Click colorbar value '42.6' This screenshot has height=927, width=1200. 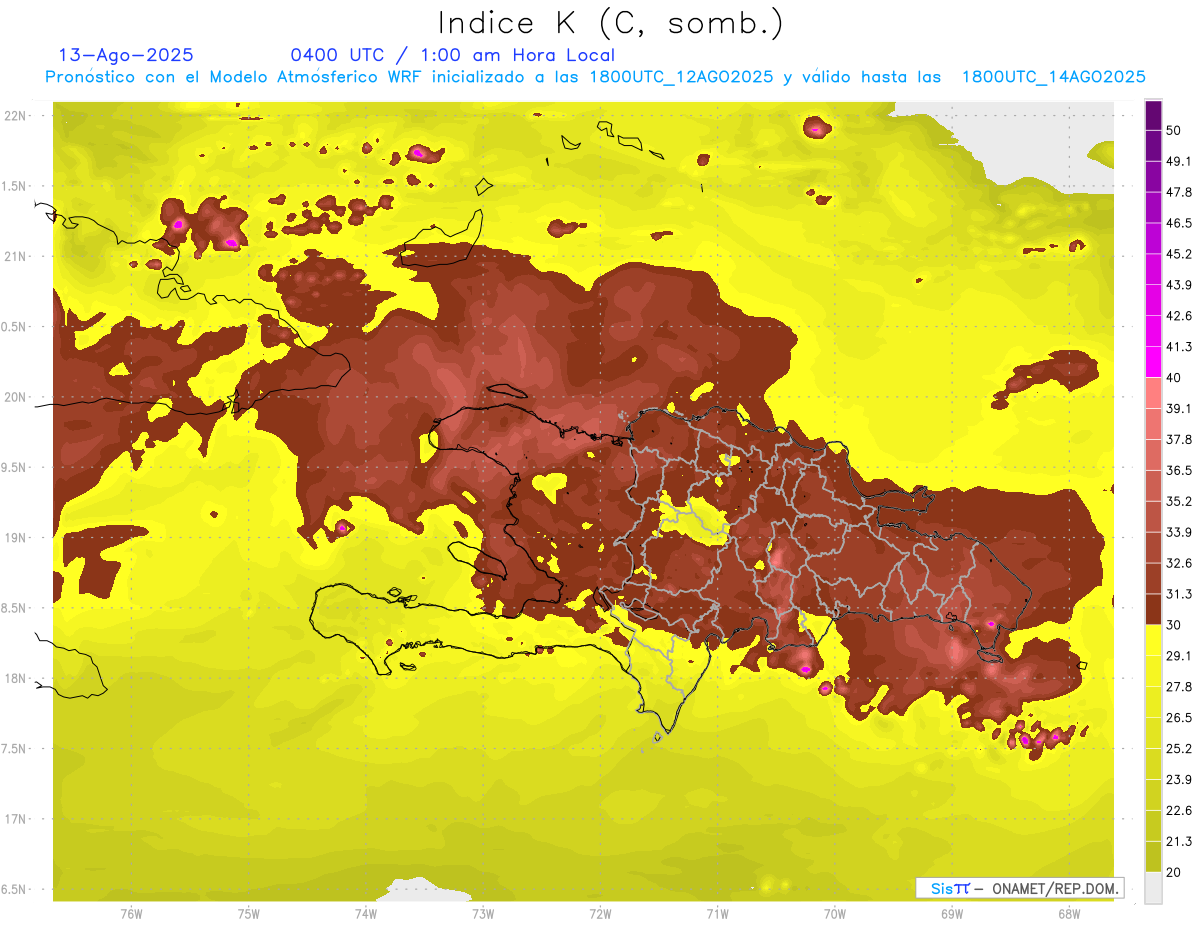click(1179, 316)
